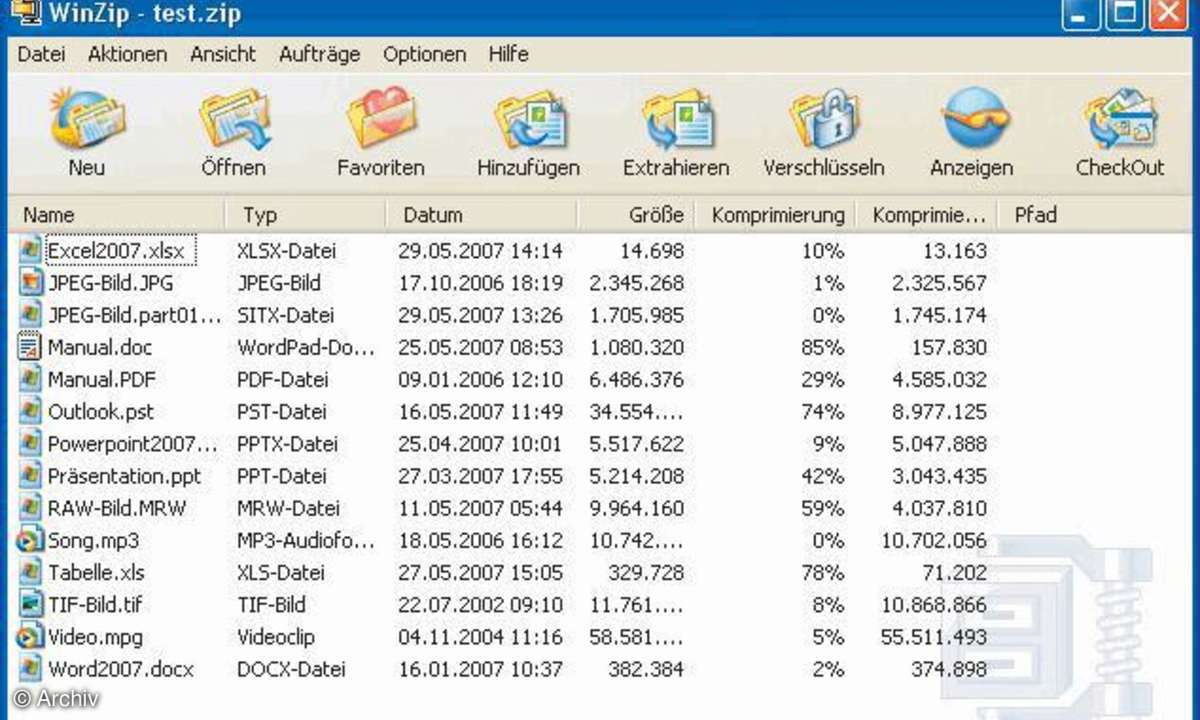Select file name JPEG-Bild.JPG
The image size is (1200, 720).
(110, 283)
